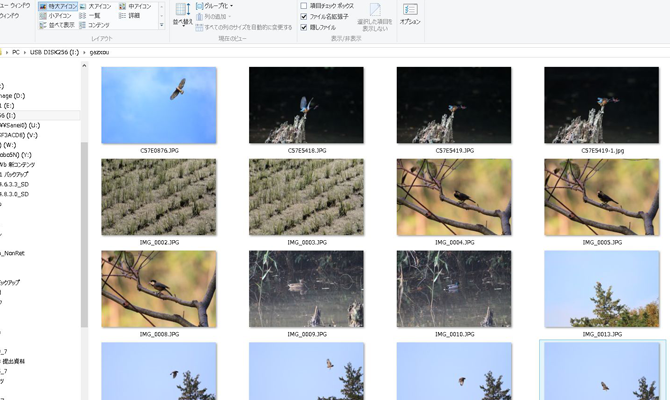The image size is (670, 400).
Task: Select the IMG_0009.JPG duck thumbnail
Action: pyautogui.click(x=306, y=289)
